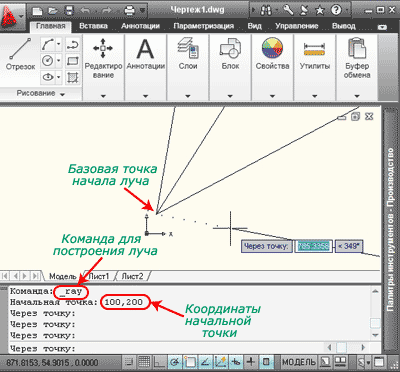
Task: Open the Редактирование move-arrows panel
Action: (103, 58)
